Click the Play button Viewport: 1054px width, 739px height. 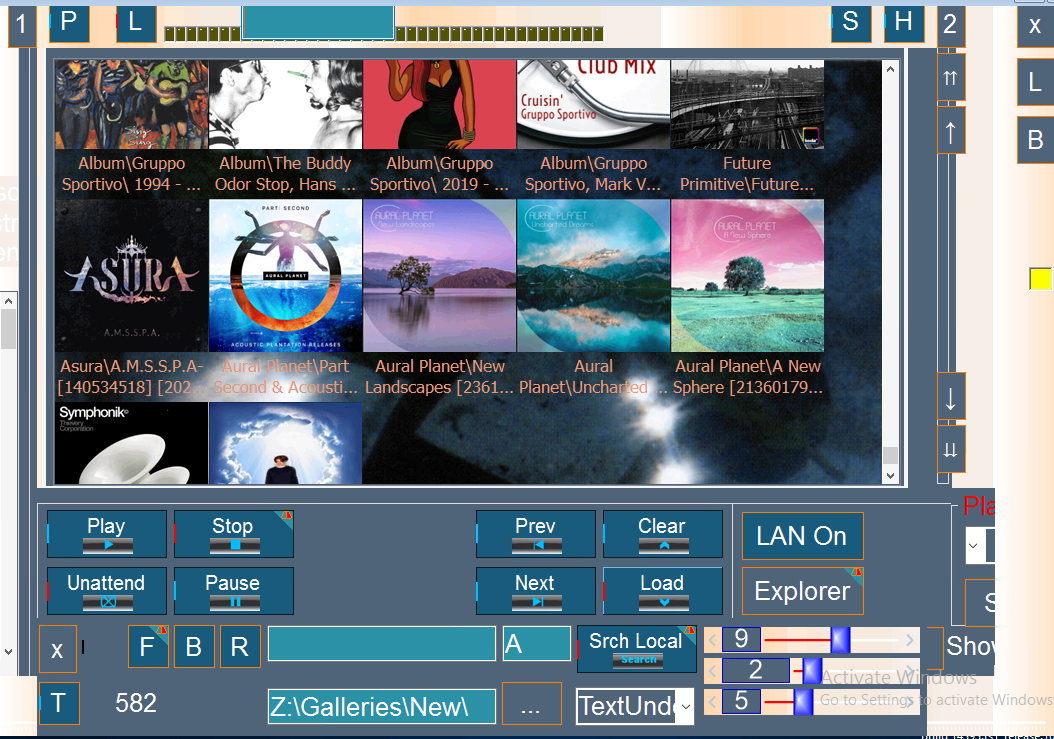click(107, 534)
